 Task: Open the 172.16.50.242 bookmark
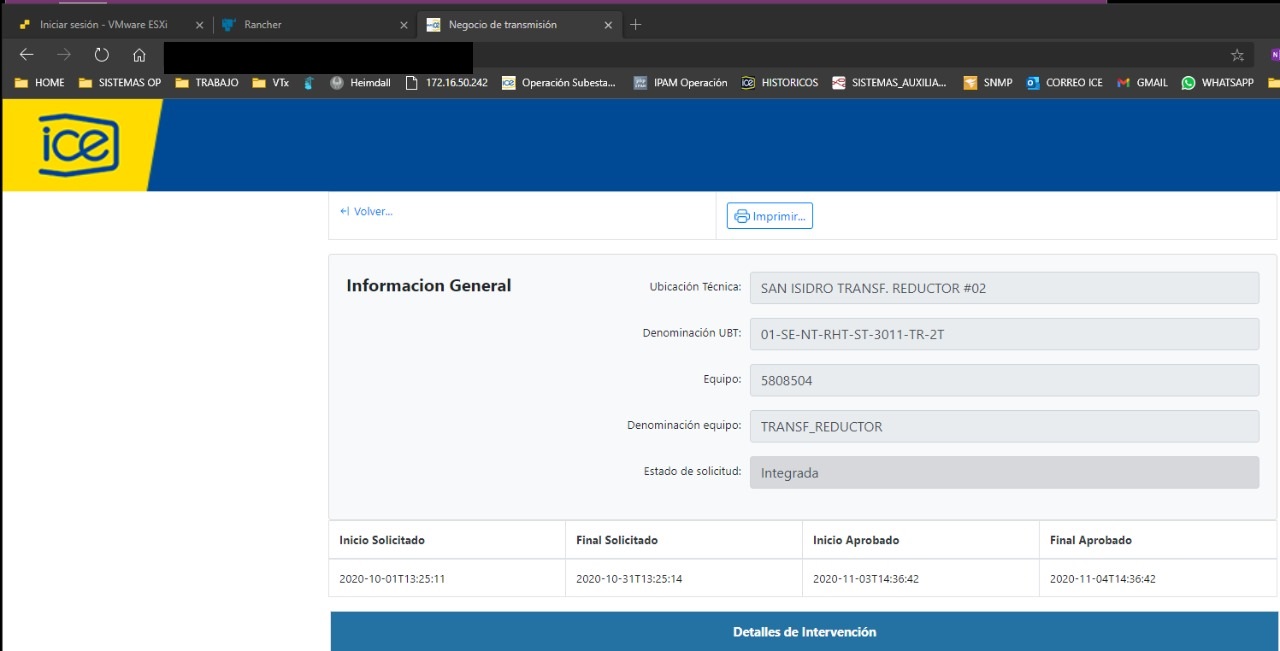[x=447, y=83]
